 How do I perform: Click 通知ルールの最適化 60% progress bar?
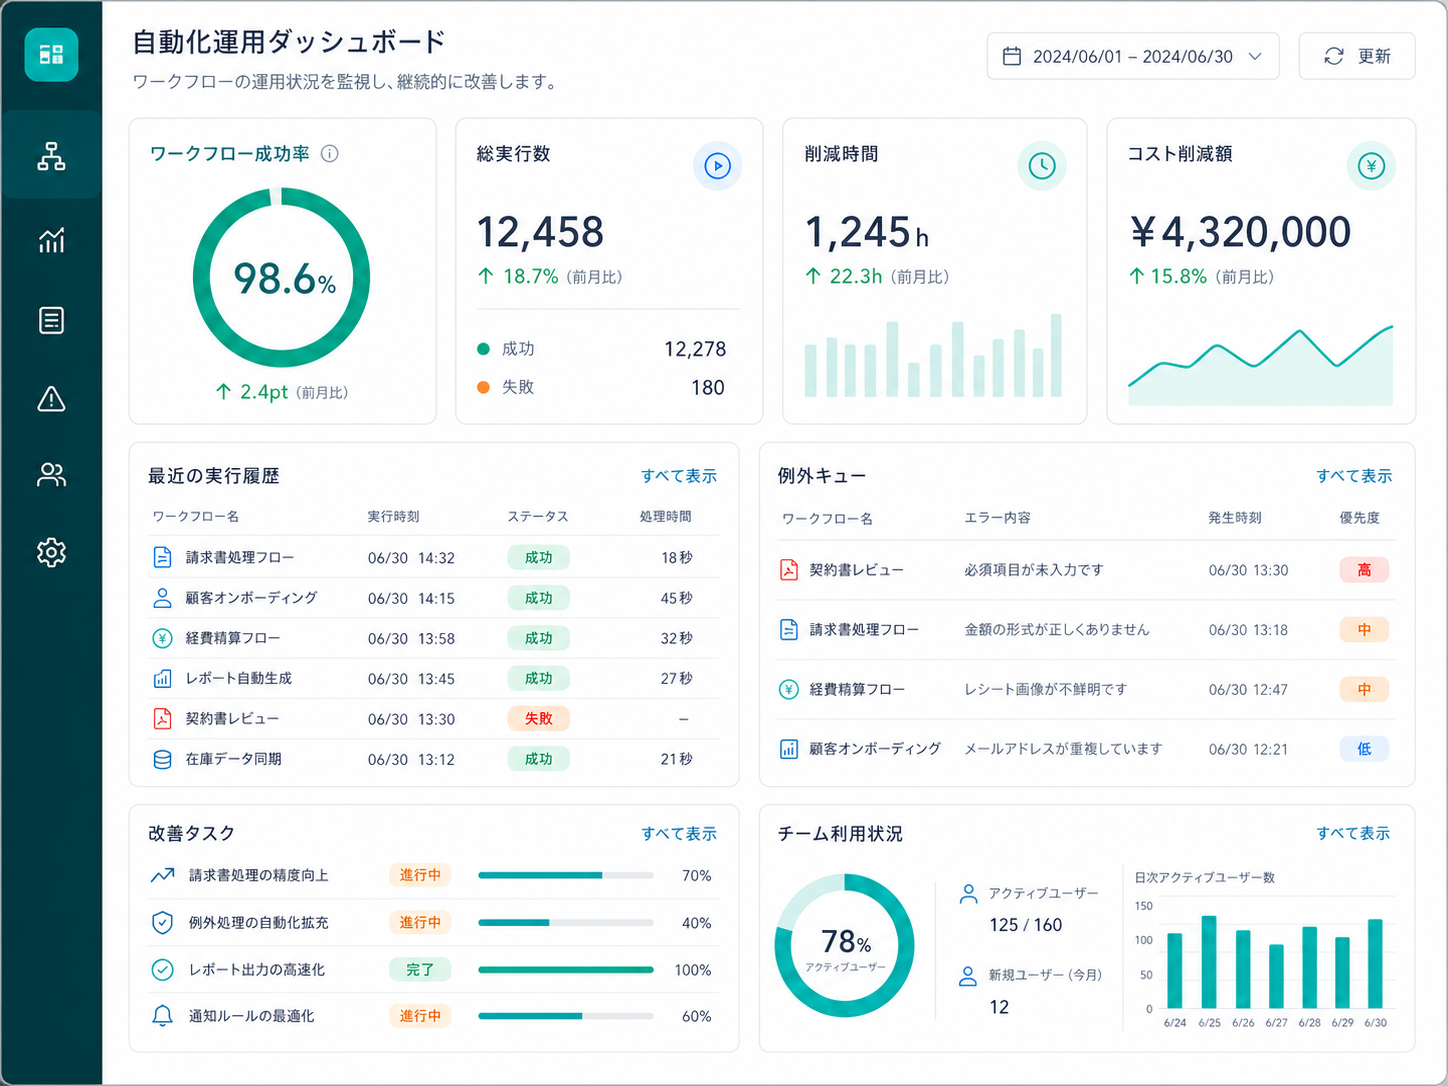pos(566,1016)
